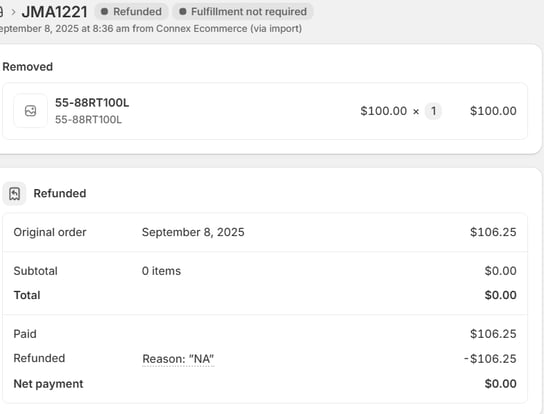Click the refunded receipt icon
544x414 pixels.
(x=14, y=194)
